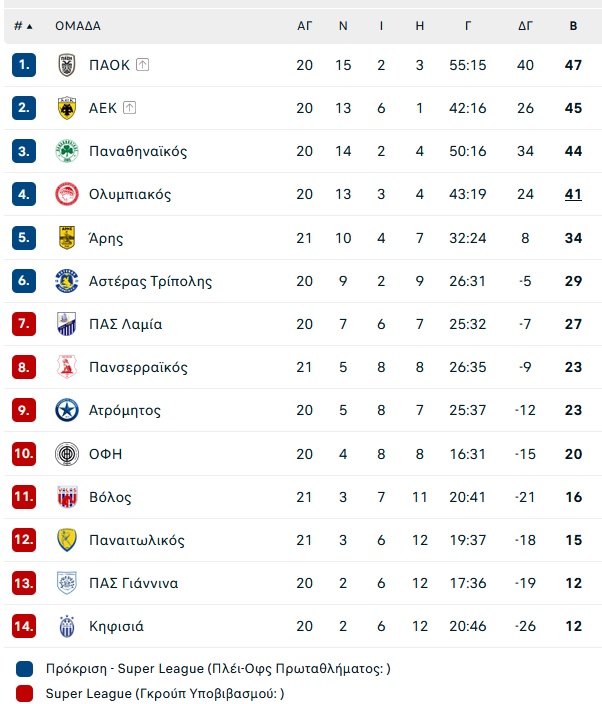Sort by the ΔΓ goal difference header
Viewport: 602px width, 704px height.
coord(525,26)
